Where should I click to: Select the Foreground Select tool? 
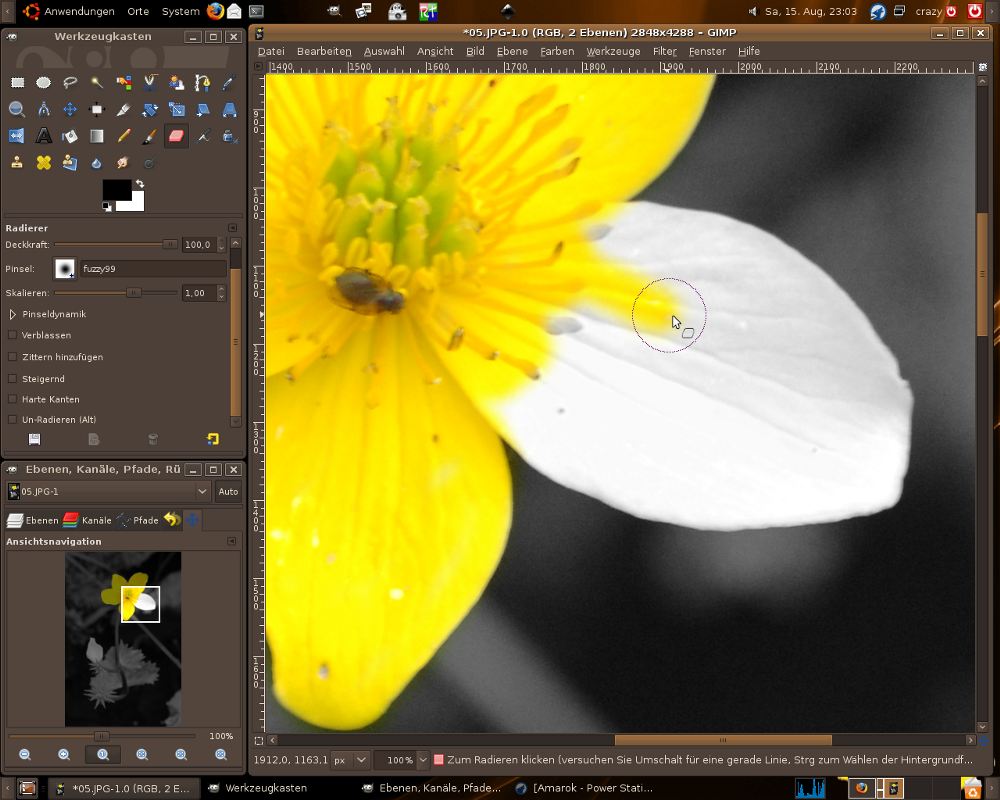coord(176,82)
